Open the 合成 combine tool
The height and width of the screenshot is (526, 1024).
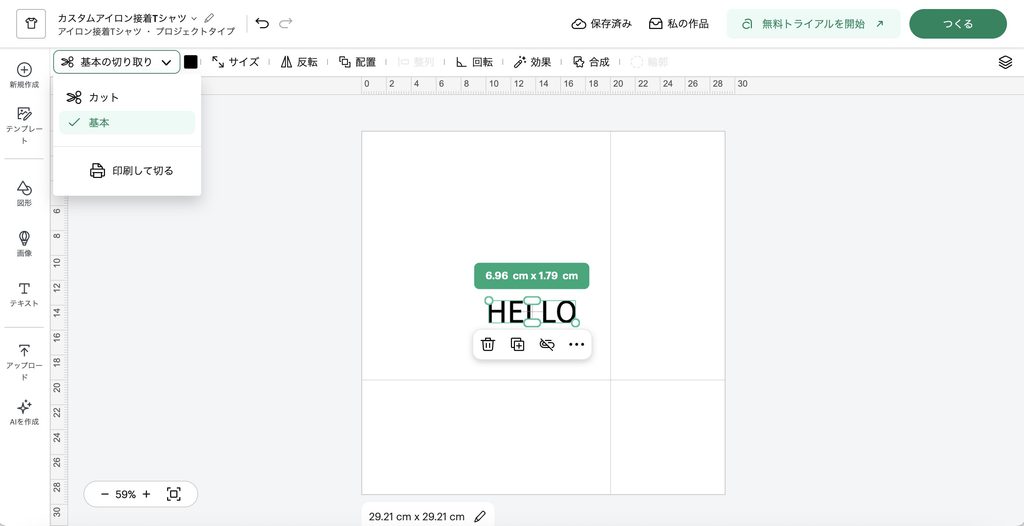click(591, 62)
